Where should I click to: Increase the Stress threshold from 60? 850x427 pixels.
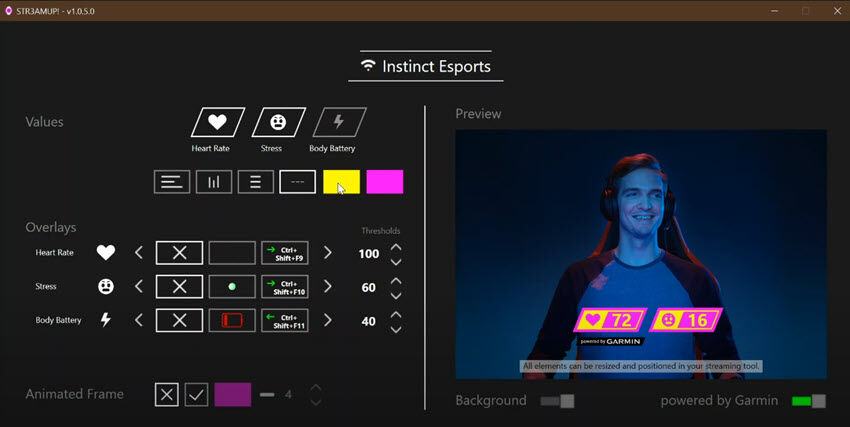[x=396, y=280]
